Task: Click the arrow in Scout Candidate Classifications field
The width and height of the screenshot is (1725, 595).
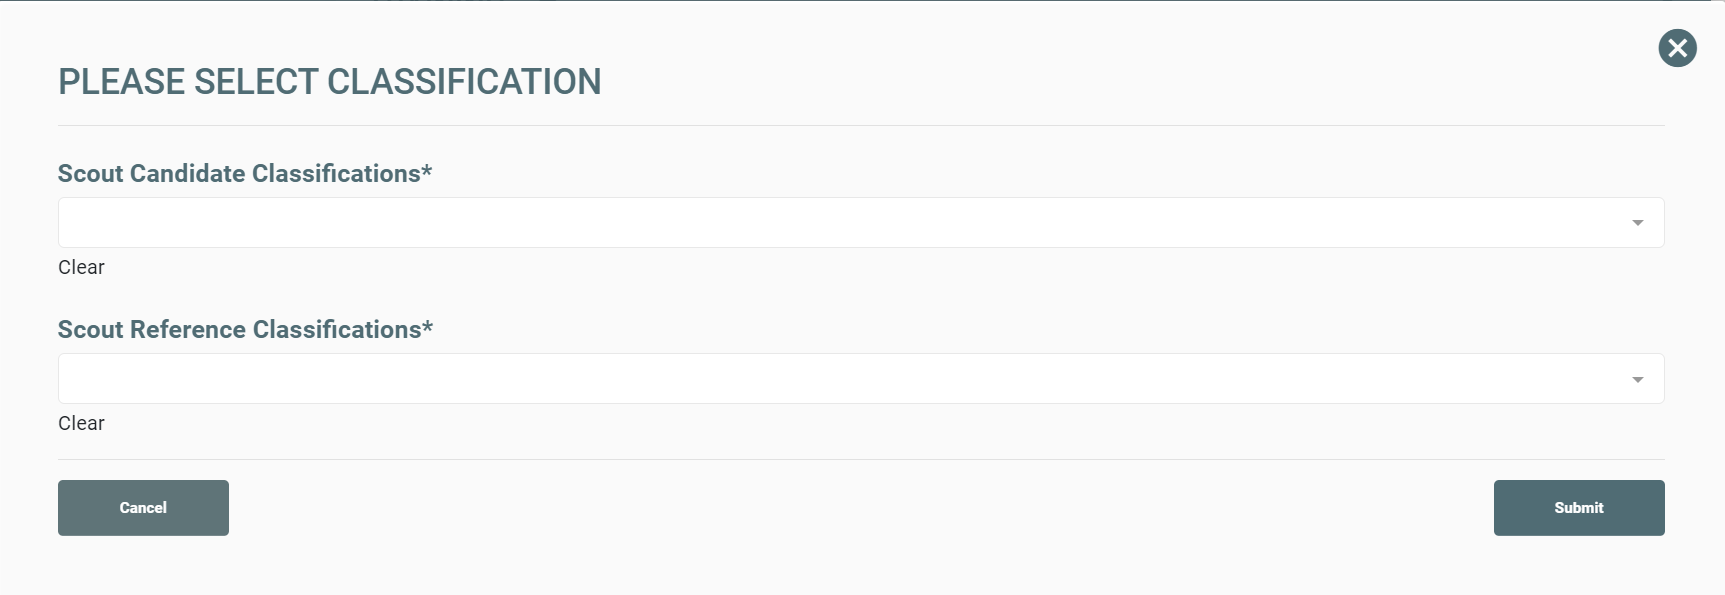Action: click(x=1637, y=223)
